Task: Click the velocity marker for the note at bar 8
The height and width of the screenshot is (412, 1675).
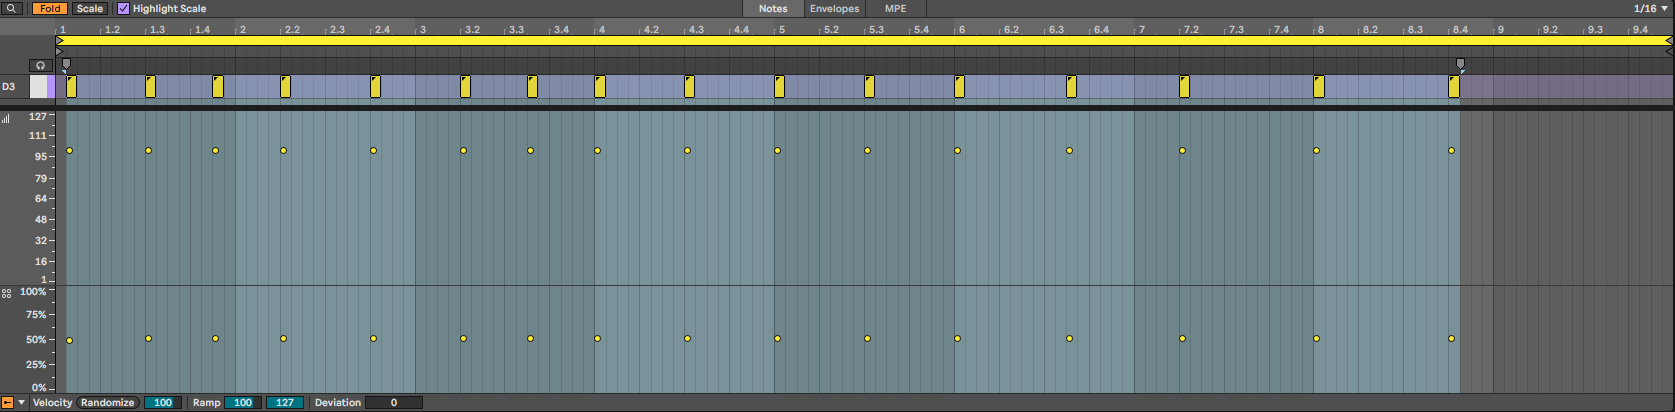Action: click(1317, 151)
